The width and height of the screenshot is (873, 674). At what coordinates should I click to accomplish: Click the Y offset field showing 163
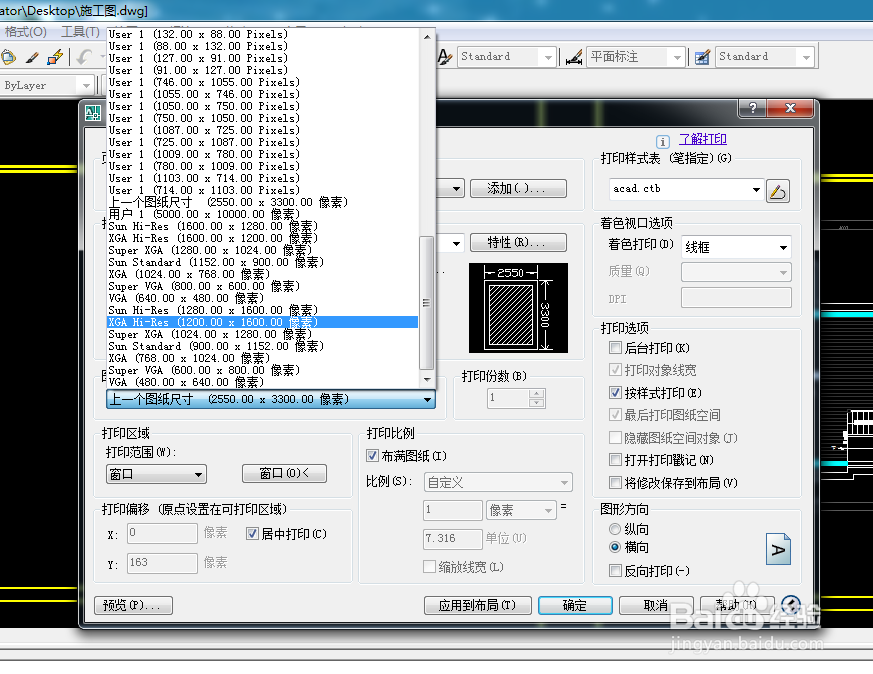pos(162,563)
